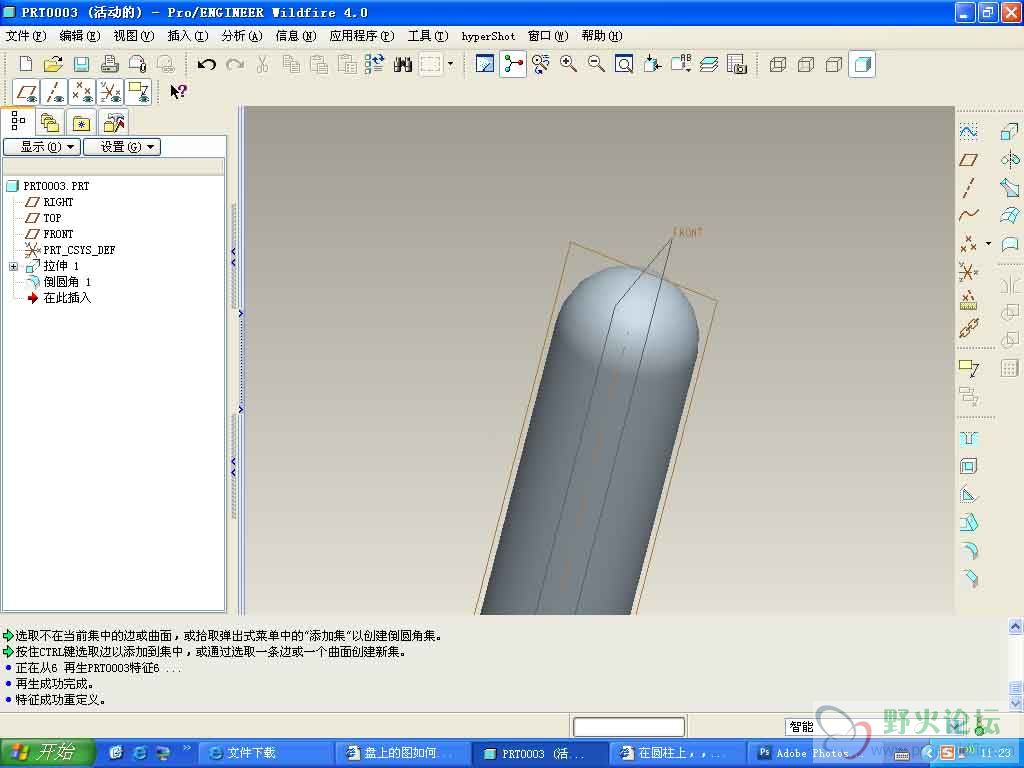Create a datum plane from right toolbar

[x=968, y=159]
